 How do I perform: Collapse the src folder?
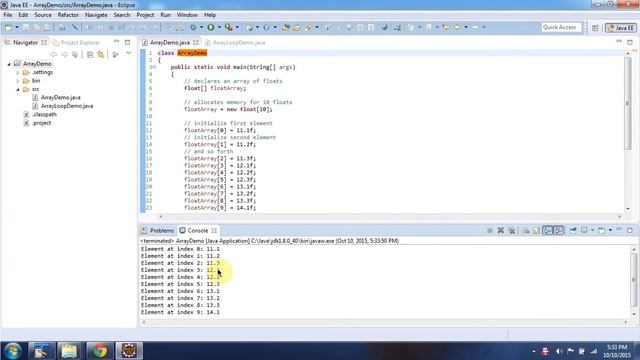point(18,89)
